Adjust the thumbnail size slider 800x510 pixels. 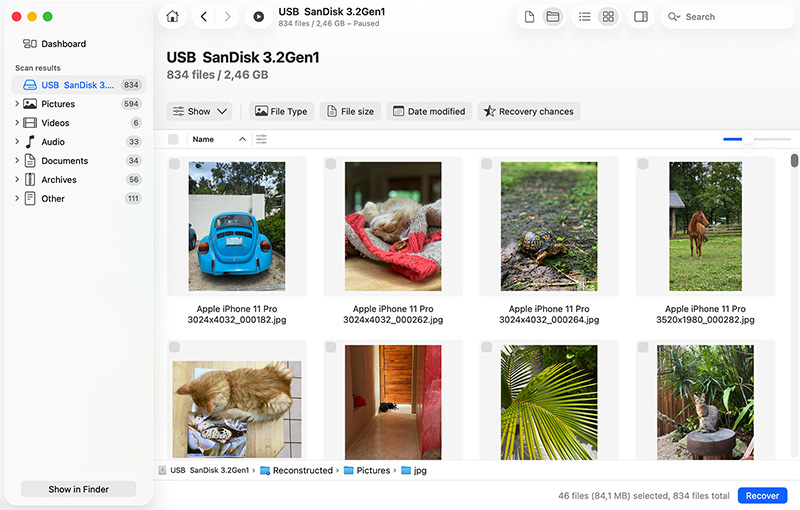(x=747, y=139)
